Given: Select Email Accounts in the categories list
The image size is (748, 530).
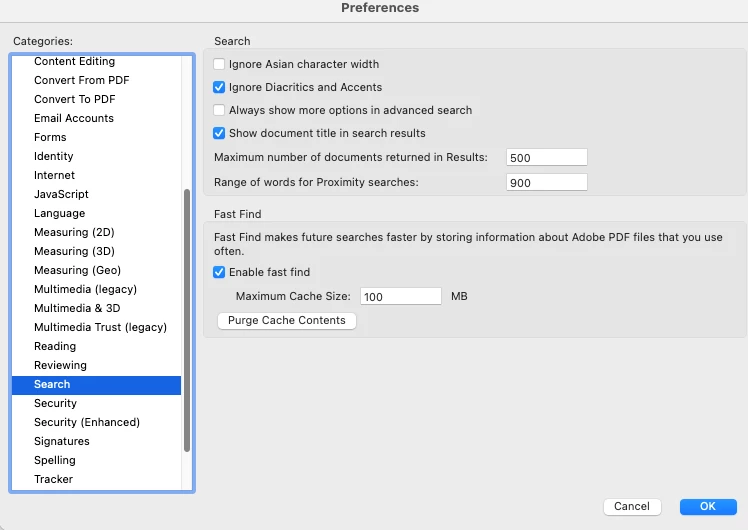Looking at the screenshot, I should coord(74,119).
